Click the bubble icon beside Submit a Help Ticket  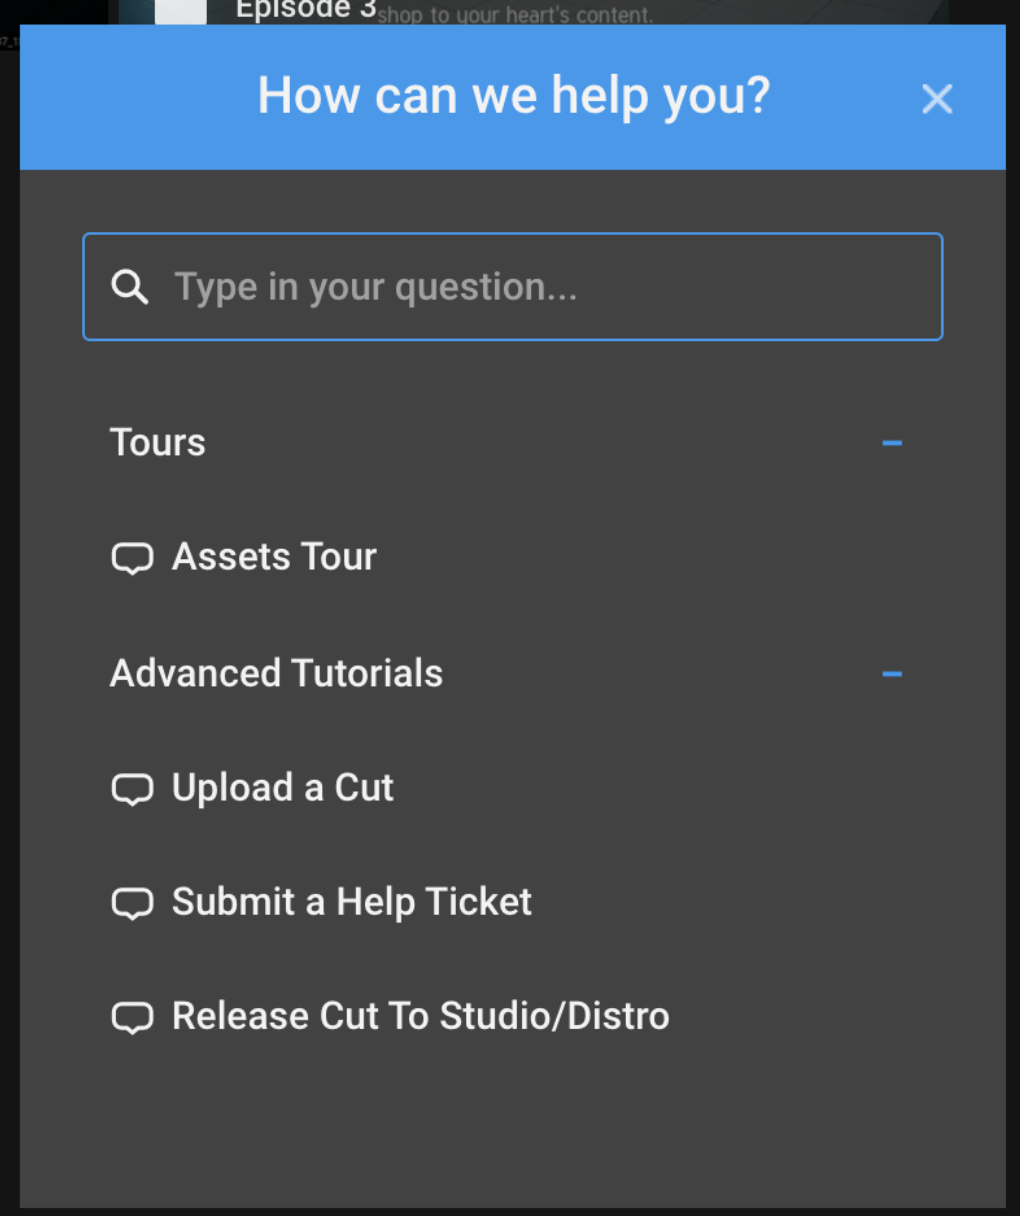132,903
